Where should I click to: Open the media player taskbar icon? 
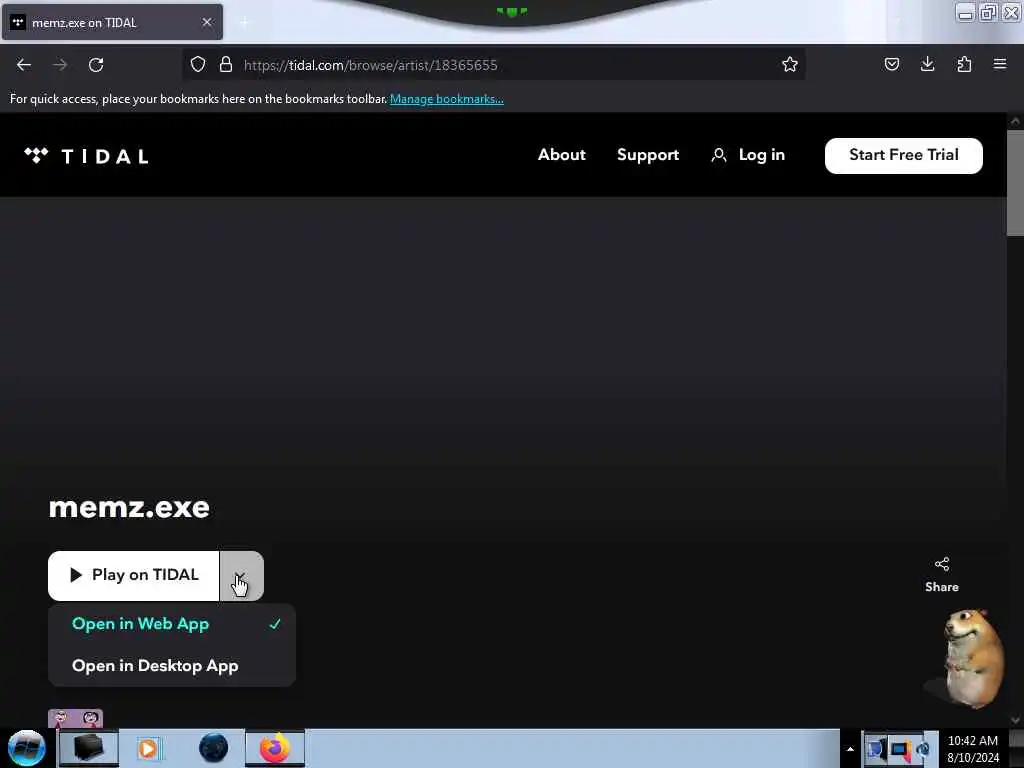(148, 748)
